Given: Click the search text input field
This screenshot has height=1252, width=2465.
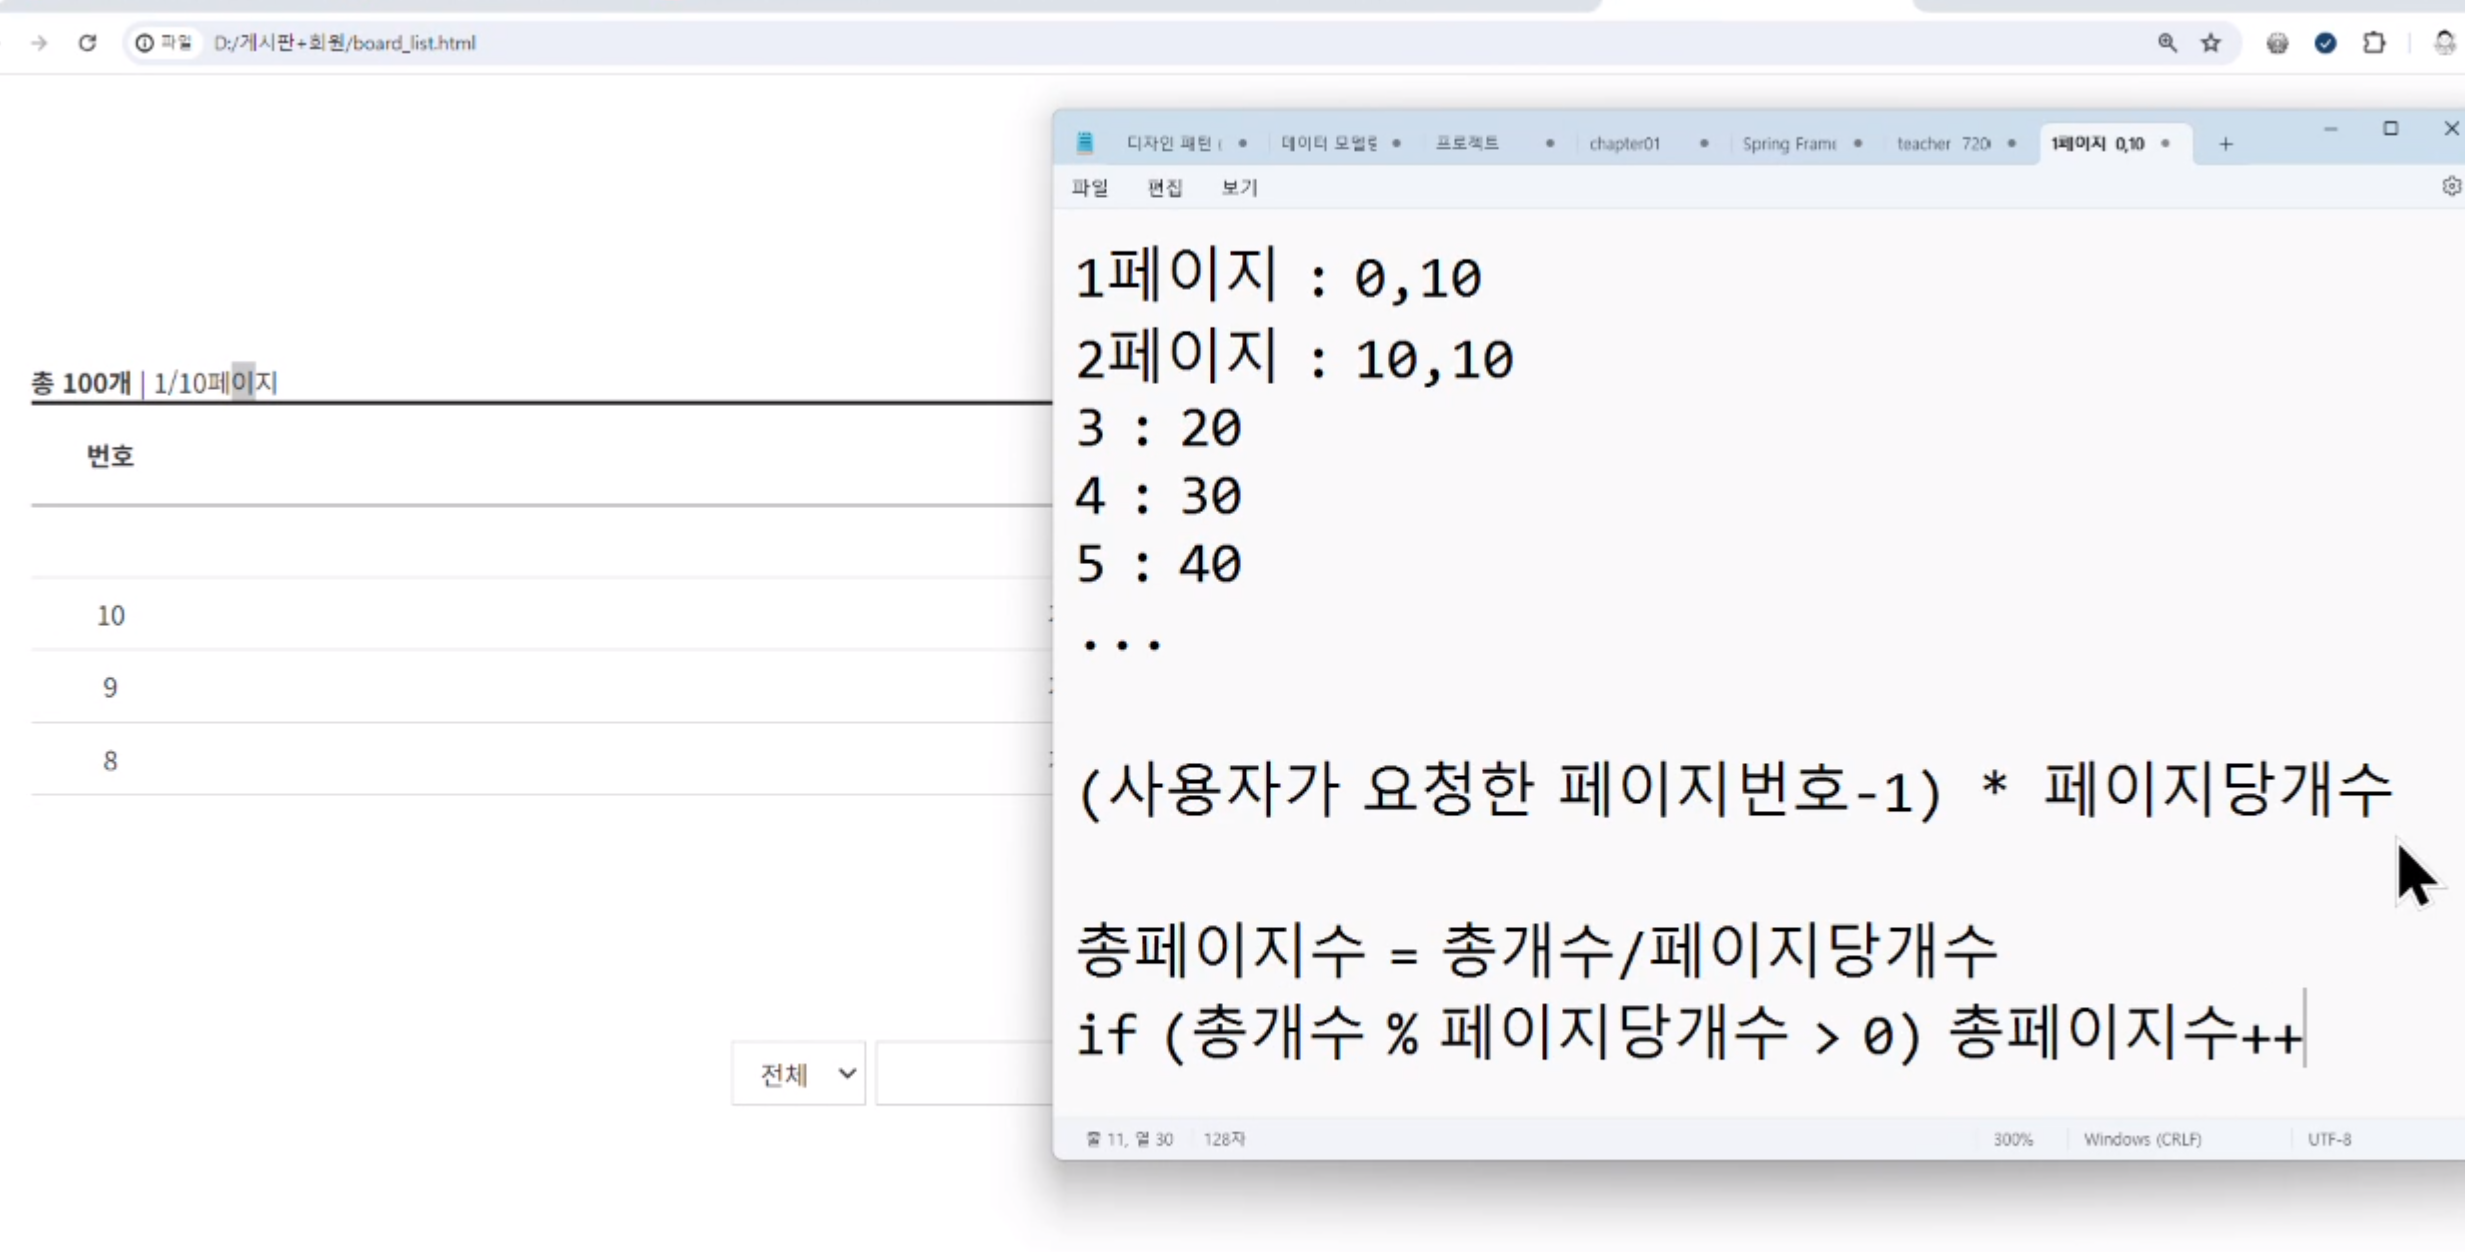Looking at the screenshot, I should (964, 1074).
